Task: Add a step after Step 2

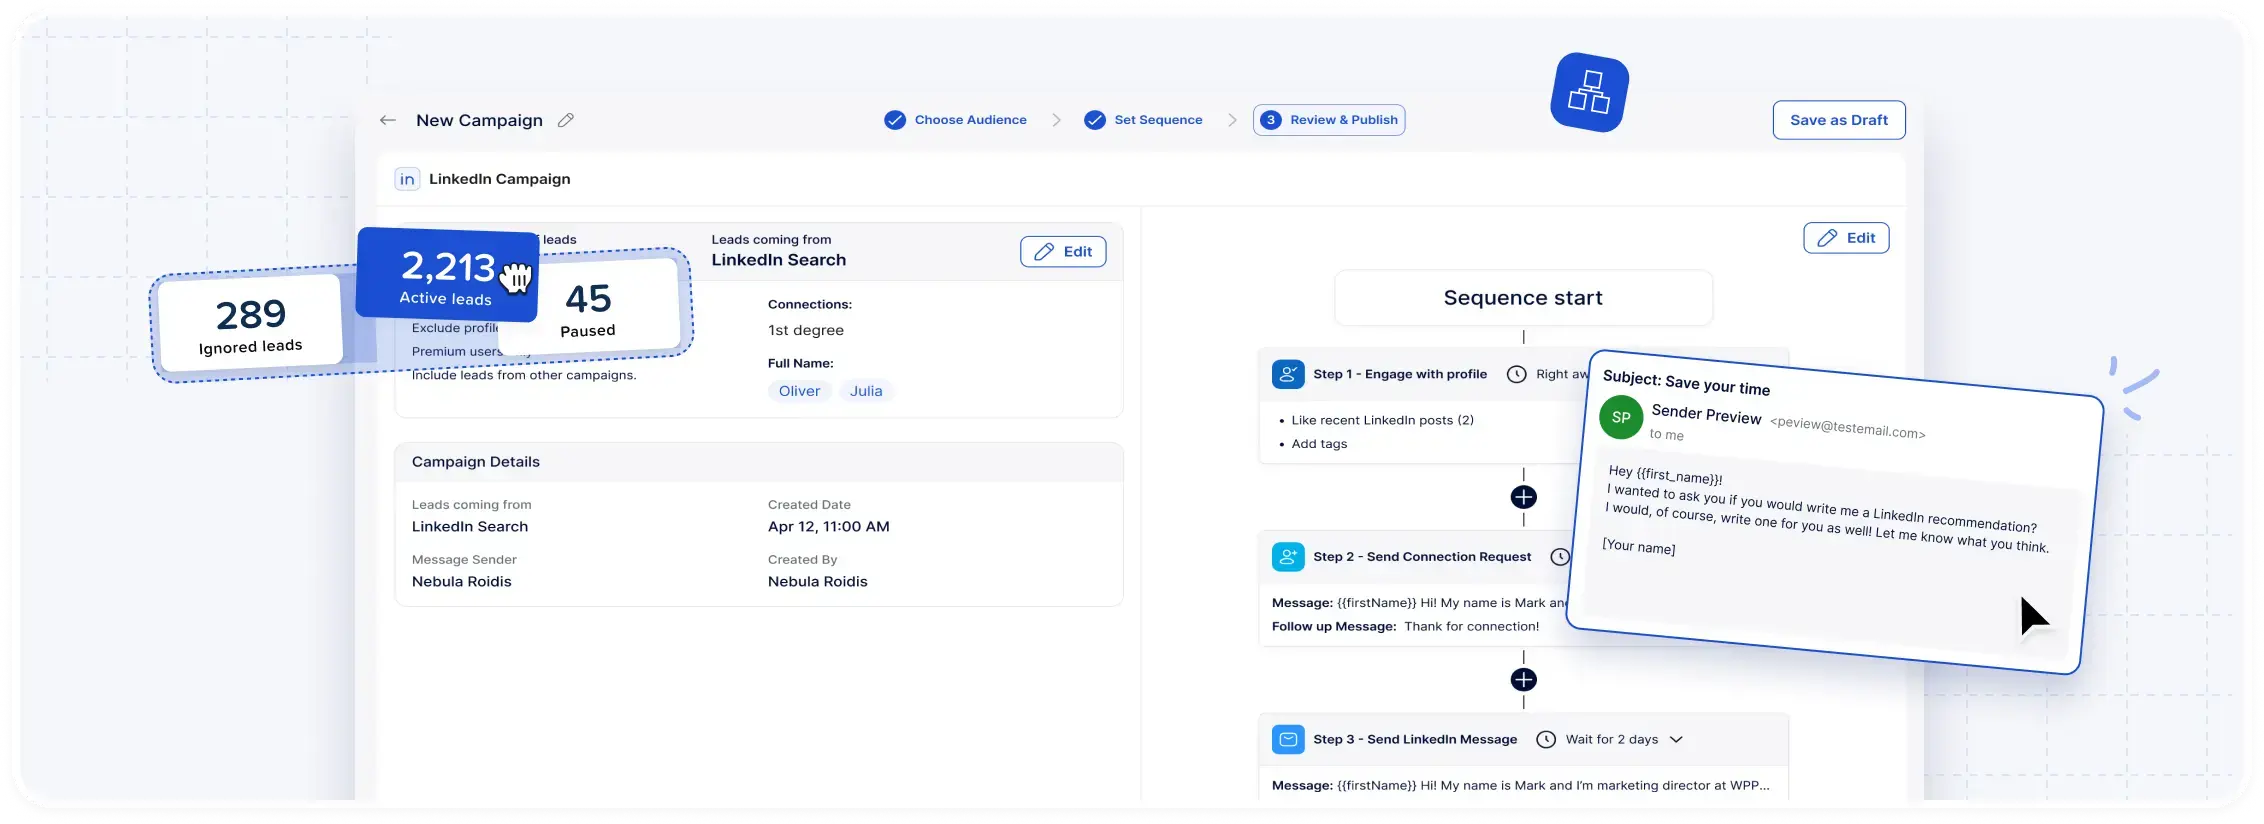Action: click(1523, 680)
